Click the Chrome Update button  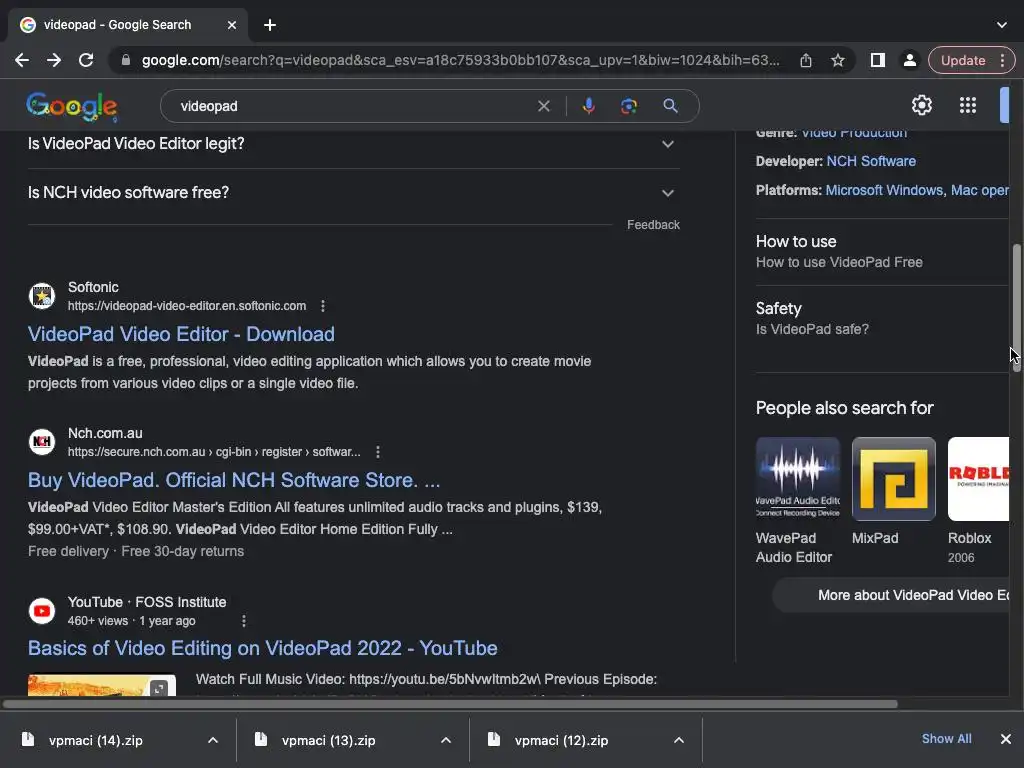pos(963,61)
